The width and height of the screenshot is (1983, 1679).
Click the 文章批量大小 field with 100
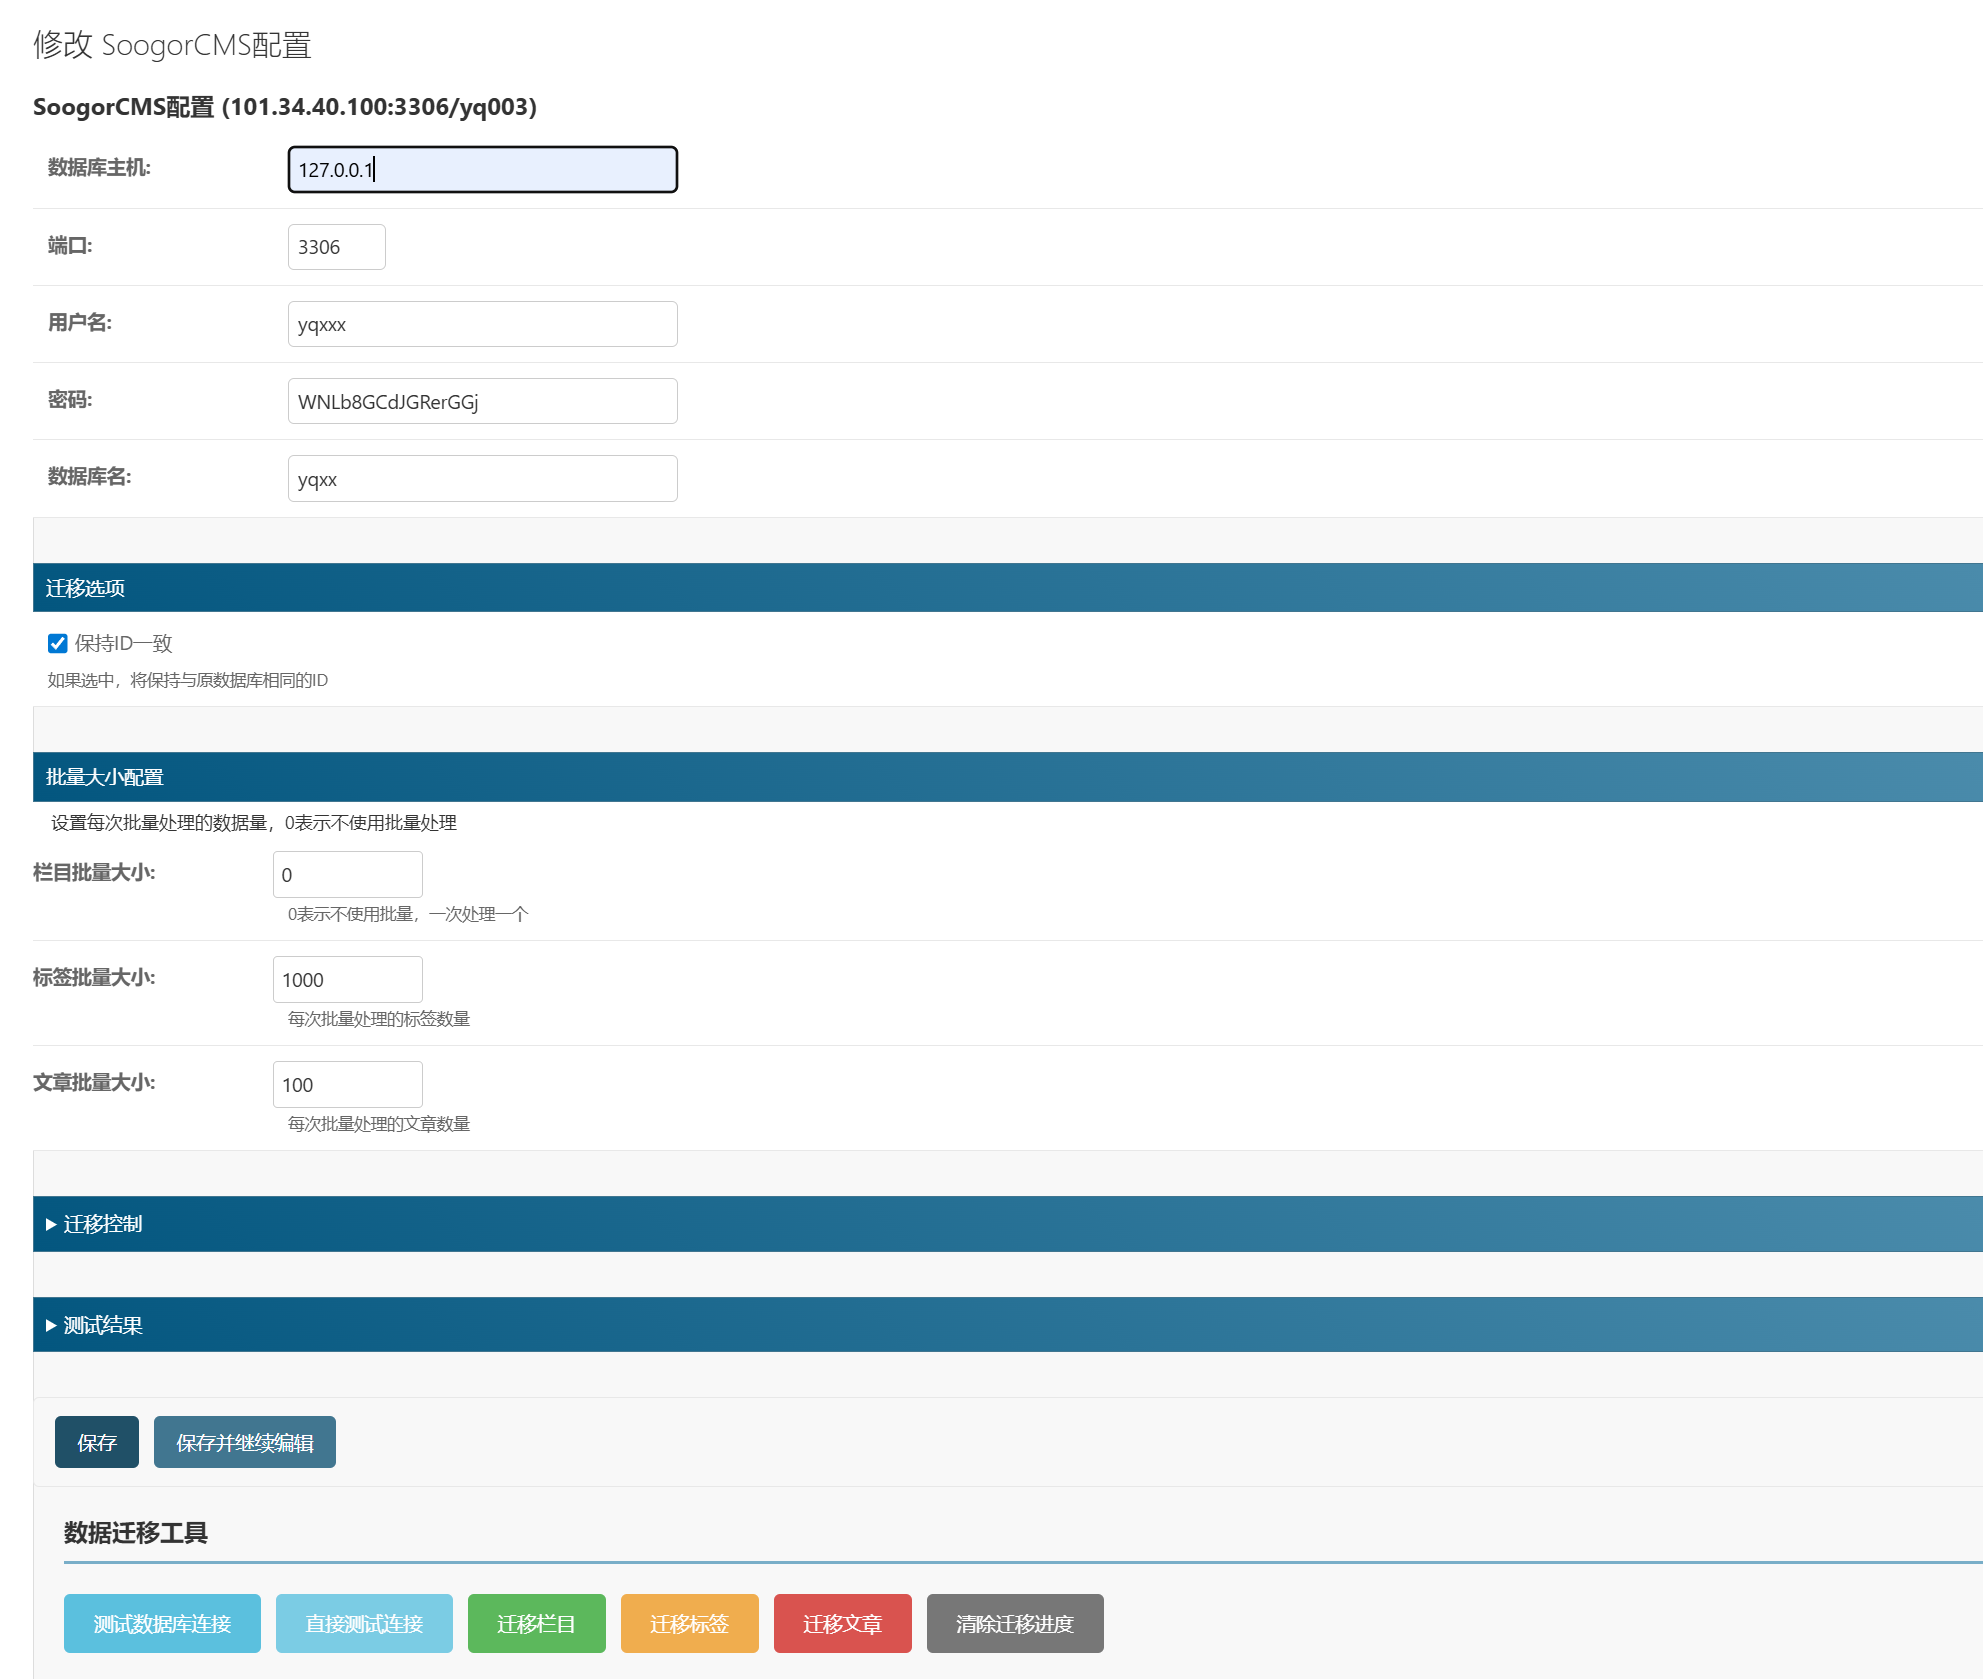point(347,1084)
